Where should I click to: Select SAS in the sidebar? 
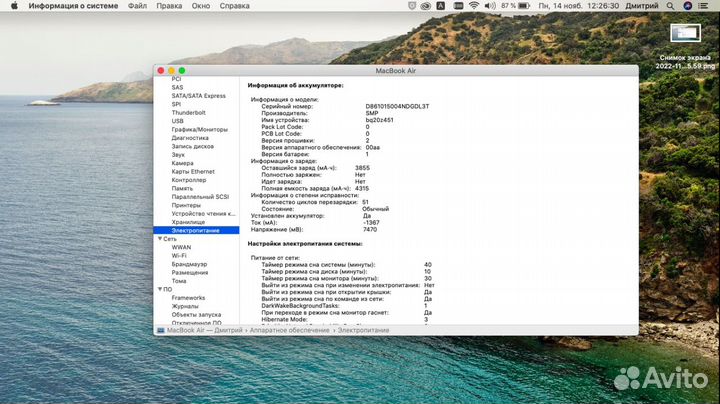click(x=177, y=87)
